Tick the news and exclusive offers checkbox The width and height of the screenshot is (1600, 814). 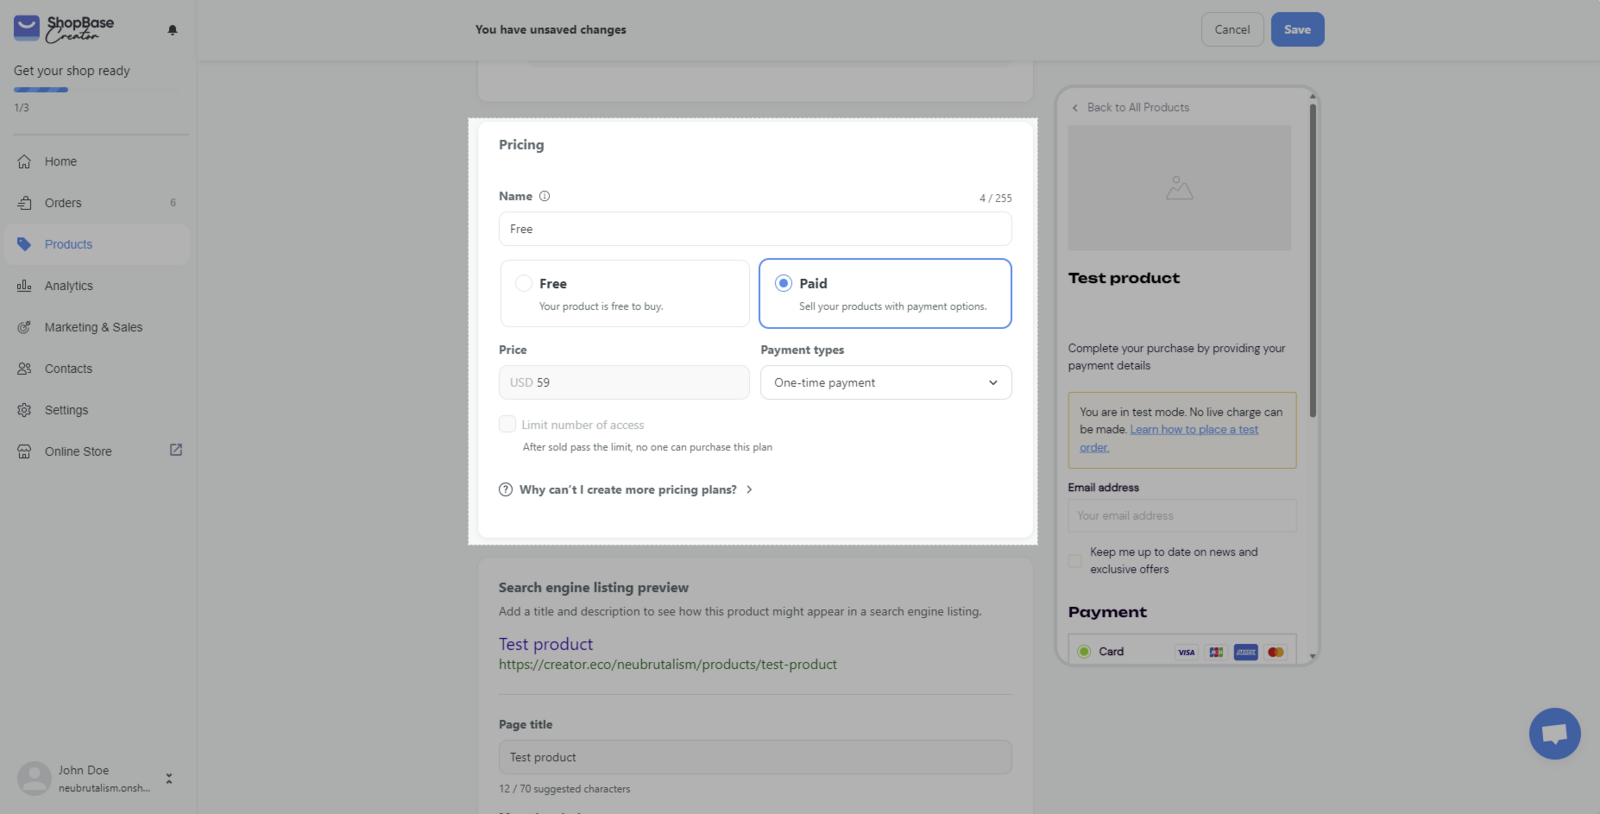[x=1075, y=561]
